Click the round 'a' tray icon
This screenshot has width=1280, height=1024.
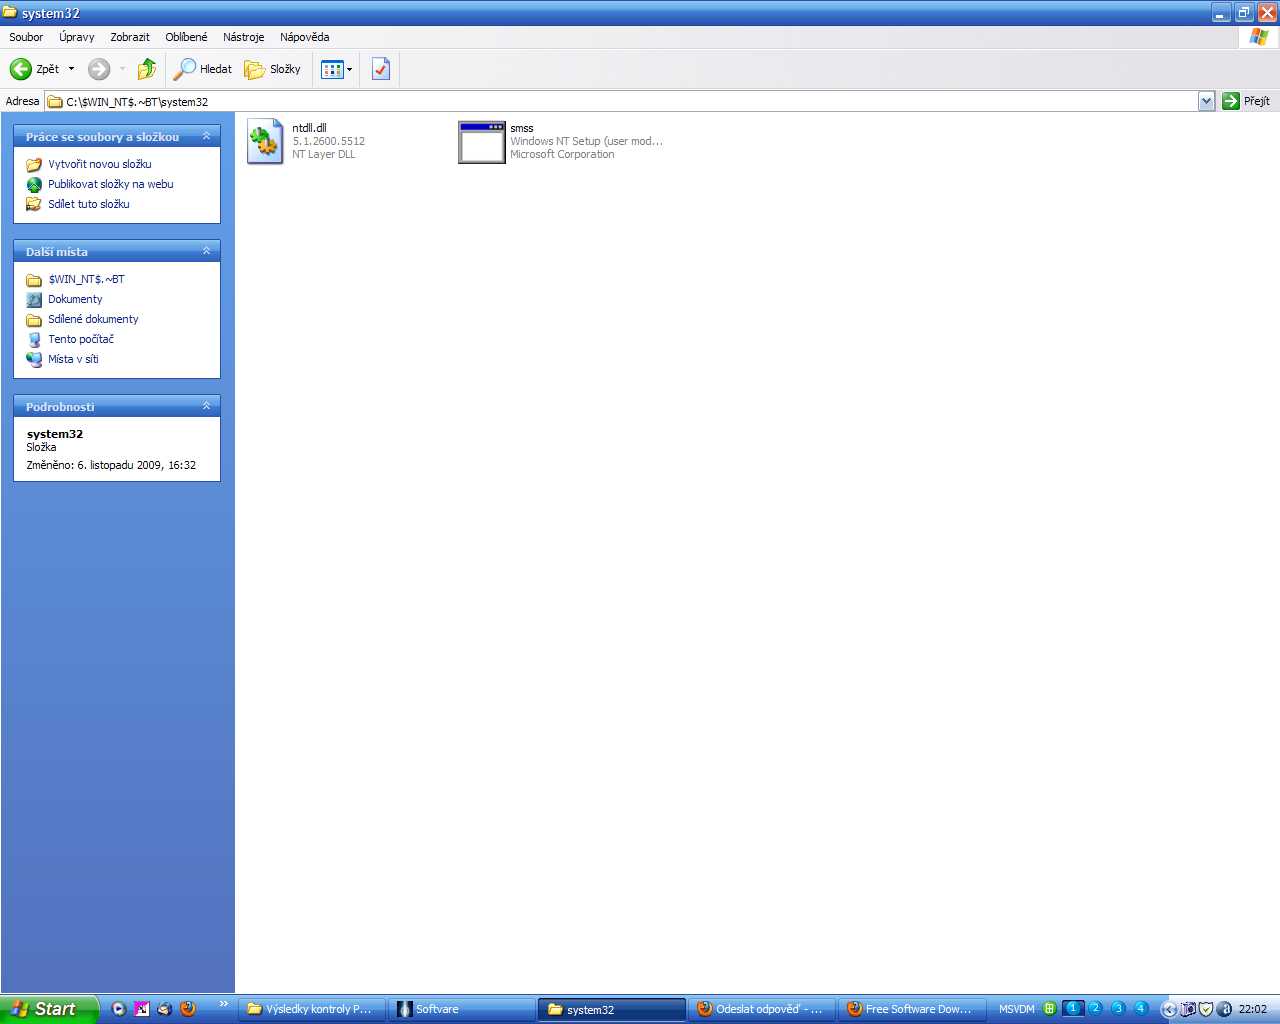pos(1224,1009)
